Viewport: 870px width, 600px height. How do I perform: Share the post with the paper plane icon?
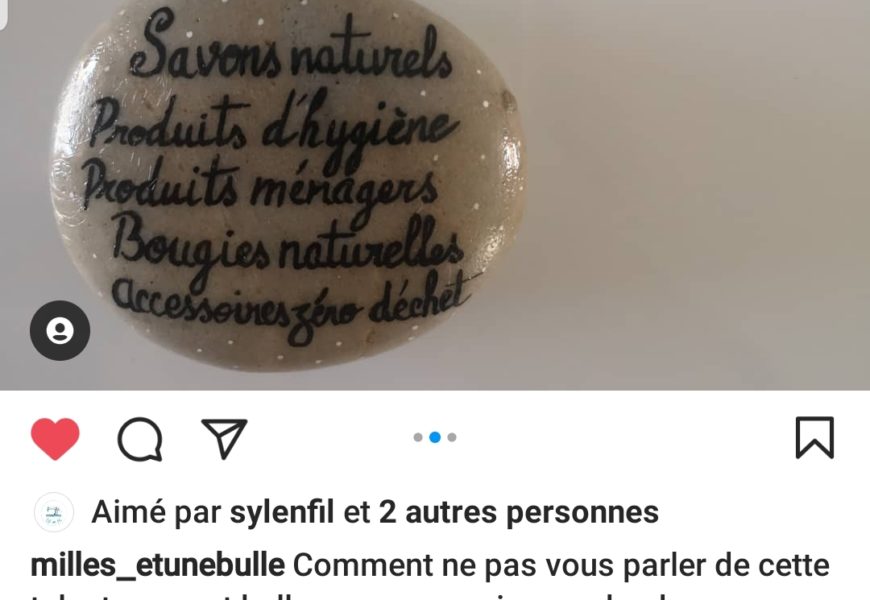tap(224, 438)
